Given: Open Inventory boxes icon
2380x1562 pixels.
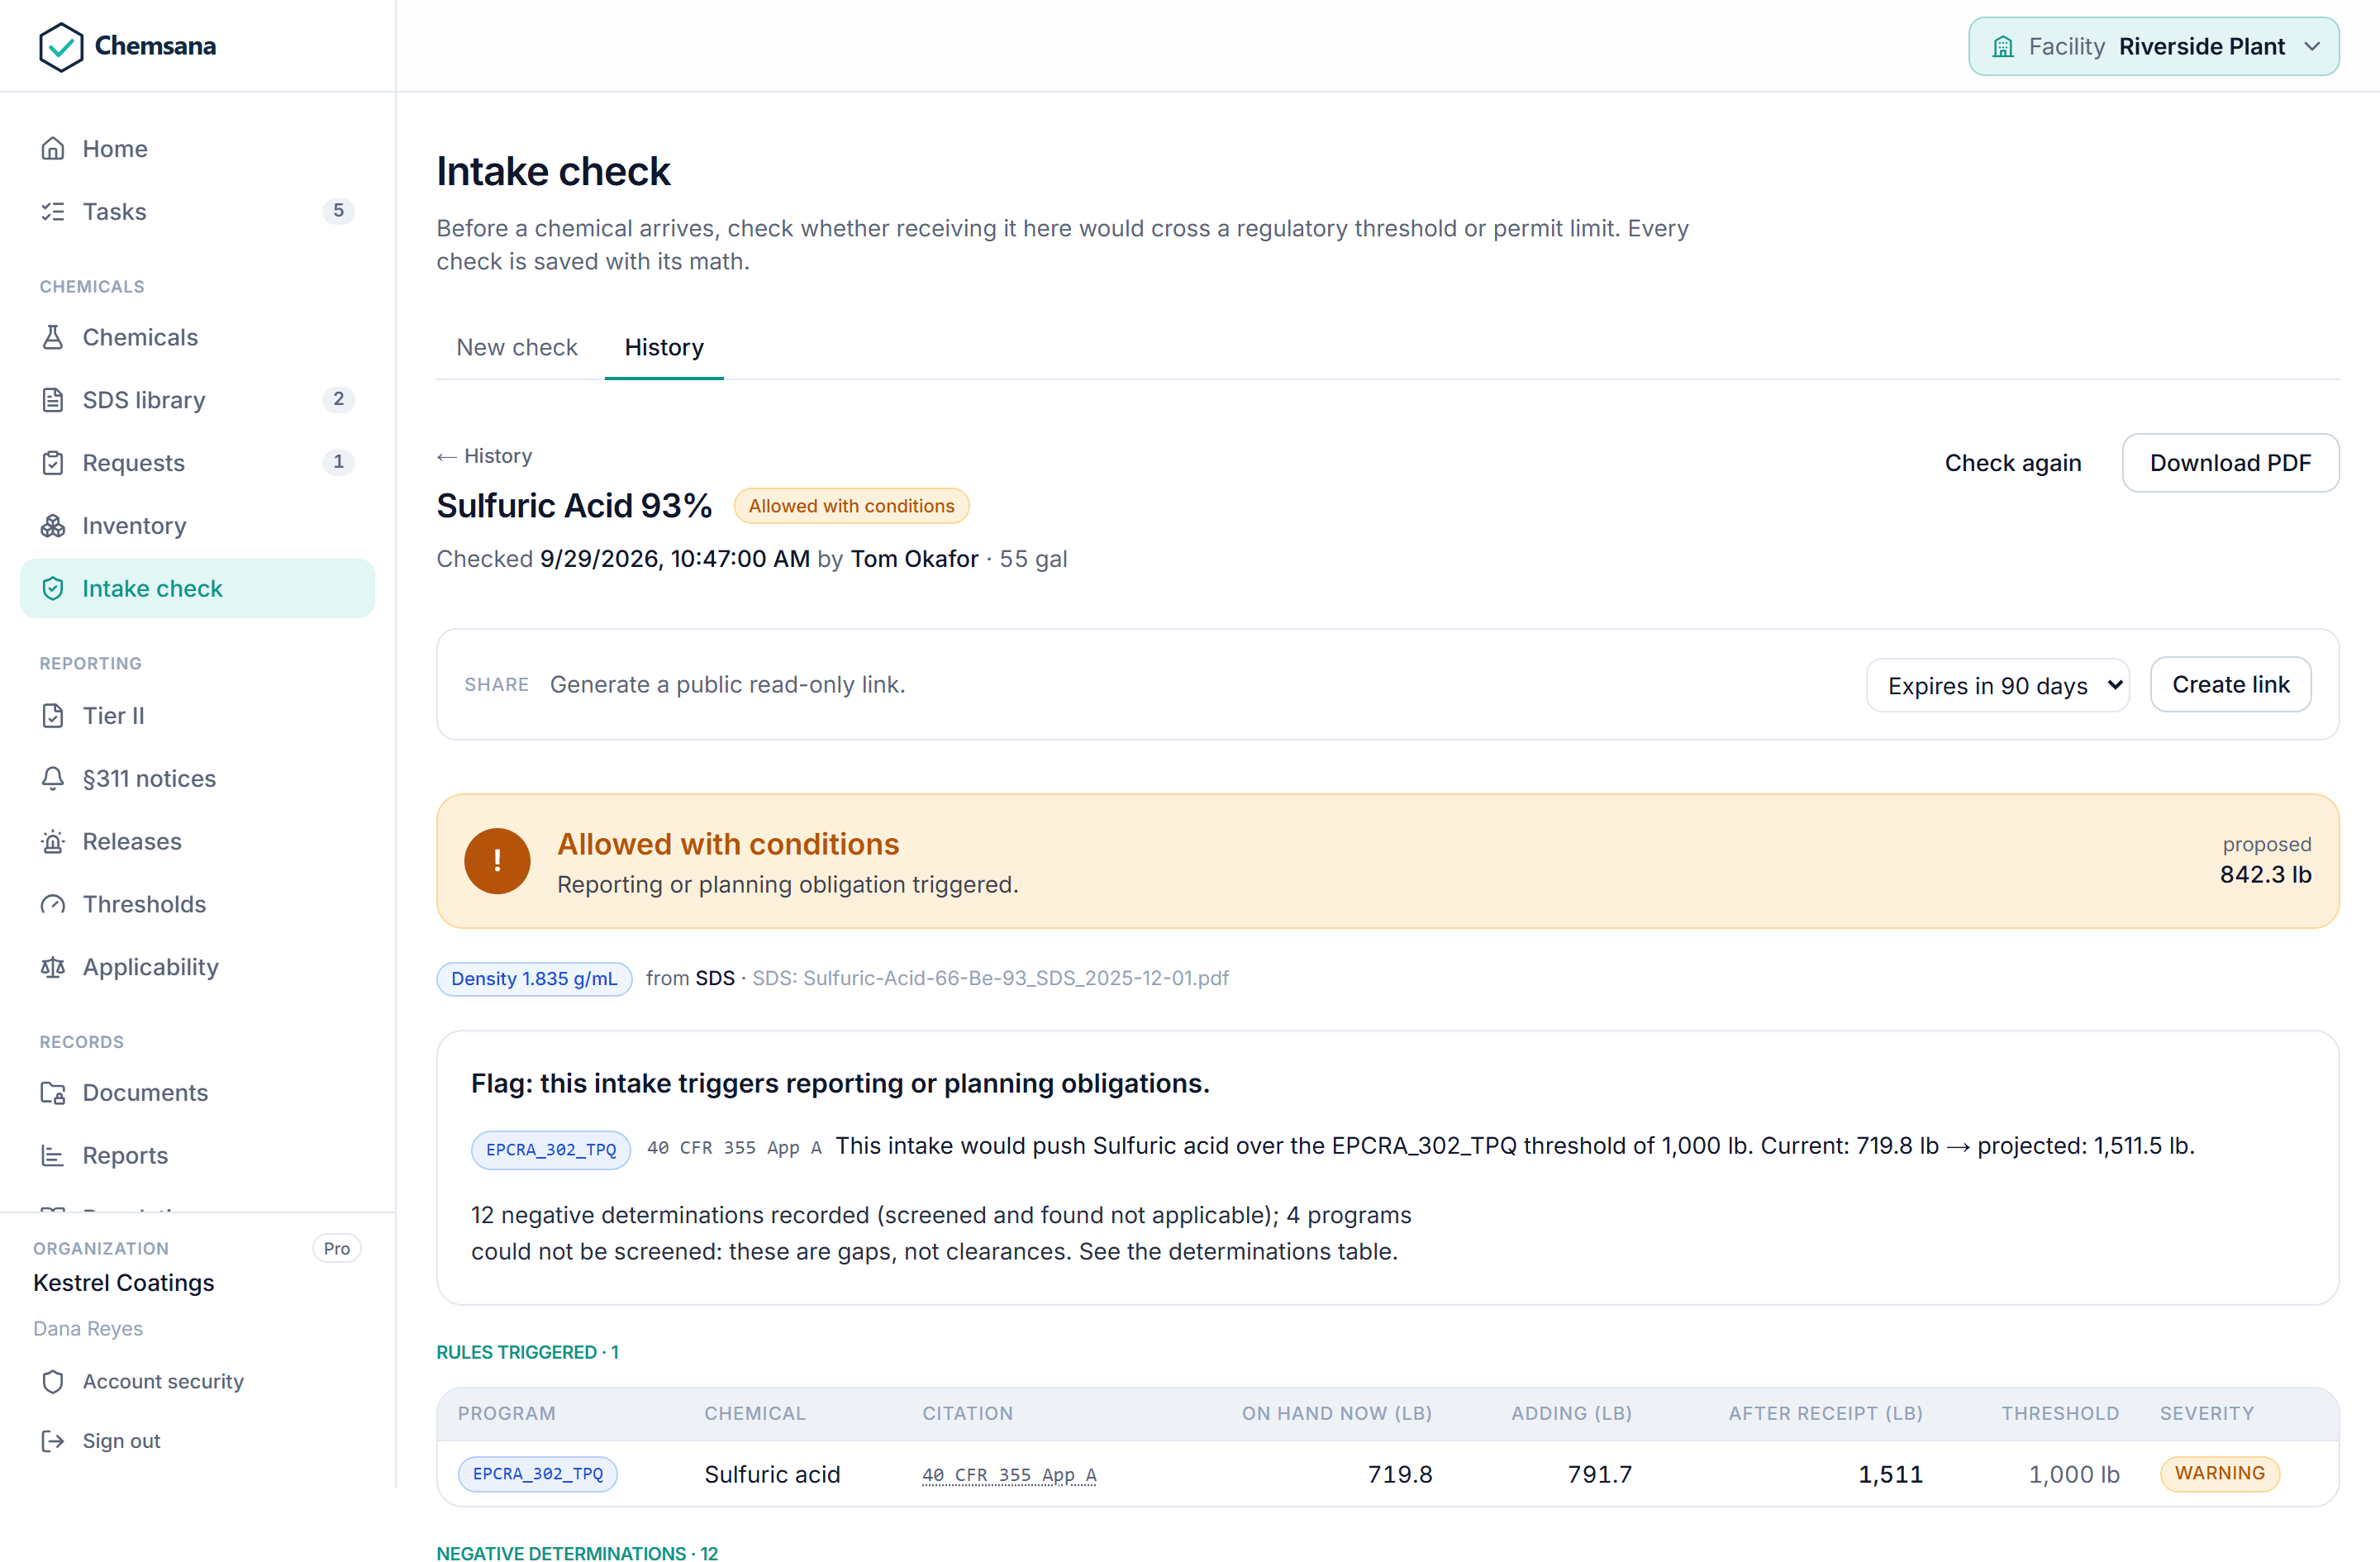Looking at the screenshot, I should (x=53, y=526).
